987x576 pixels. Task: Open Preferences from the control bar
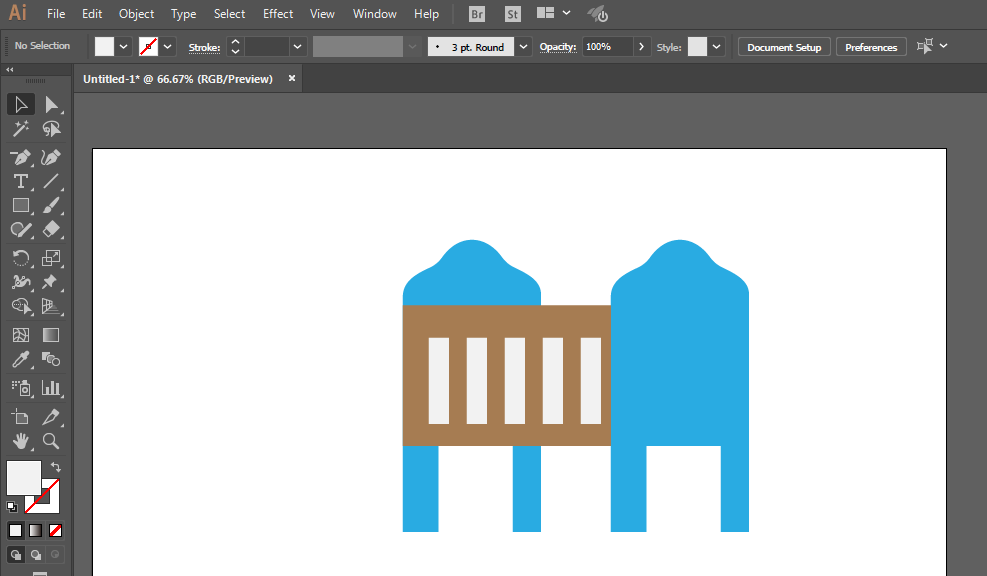[871, 47]
